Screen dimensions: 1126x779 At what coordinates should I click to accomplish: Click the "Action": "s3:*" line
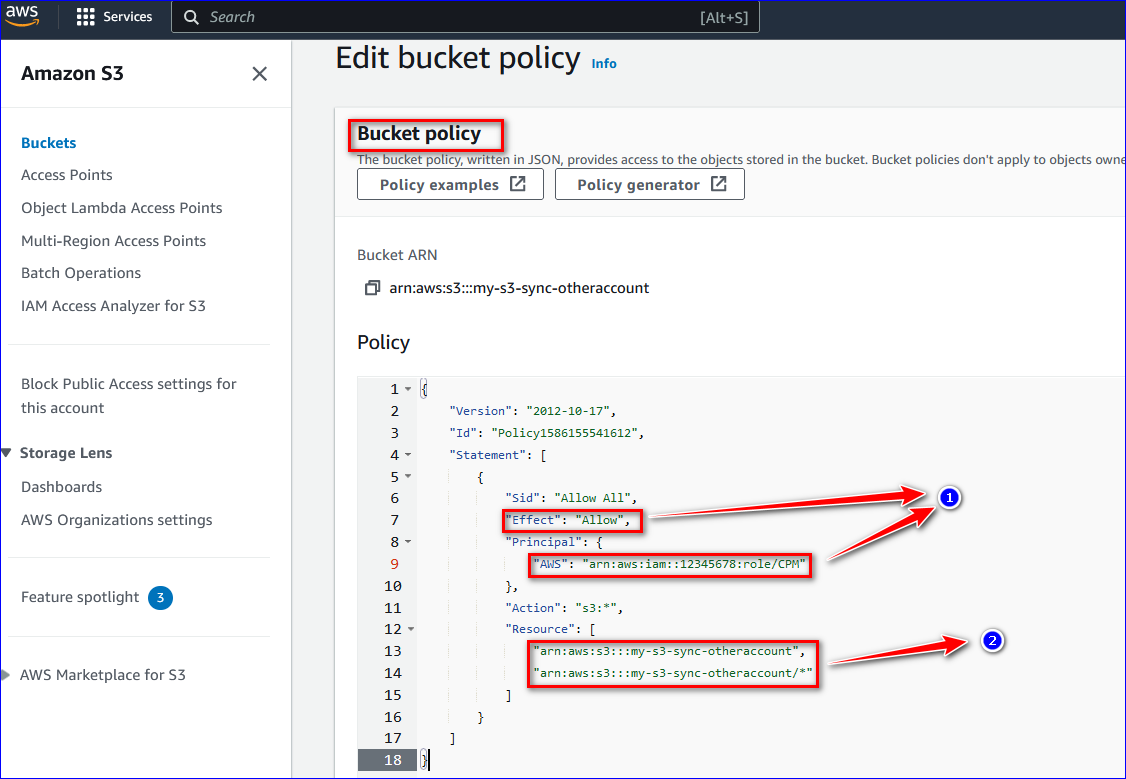(564, 608)
